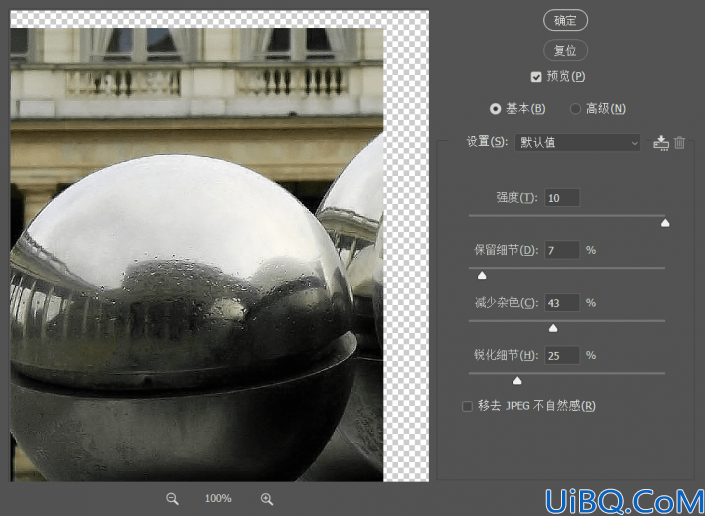Click the delete settings trash icon
Image resolution: width=705 pixels, height=516 pixels.
click(x=679, y=143)
